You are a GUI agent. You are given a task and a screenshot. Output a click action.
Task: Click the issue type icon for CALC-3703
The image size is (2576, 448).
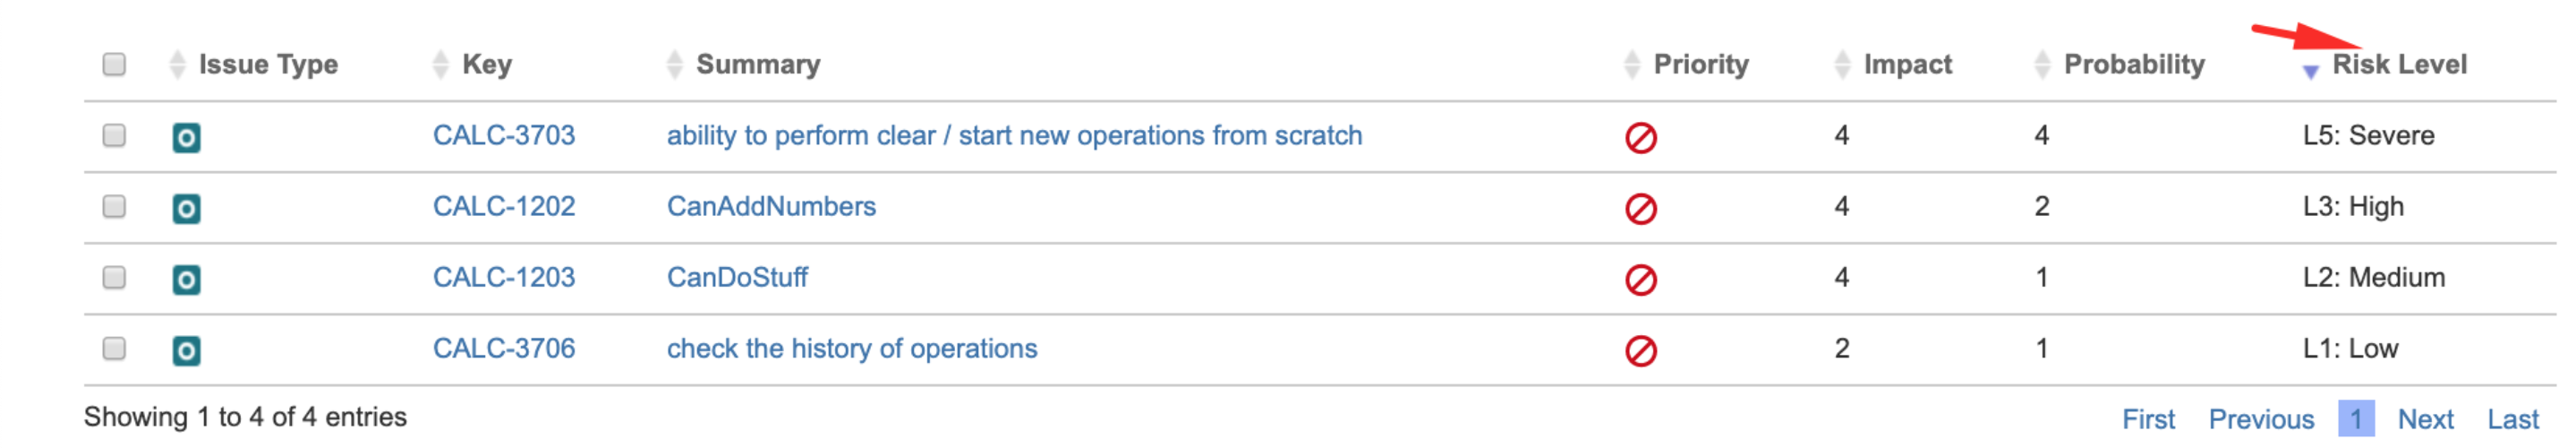(x=186, y=137)
